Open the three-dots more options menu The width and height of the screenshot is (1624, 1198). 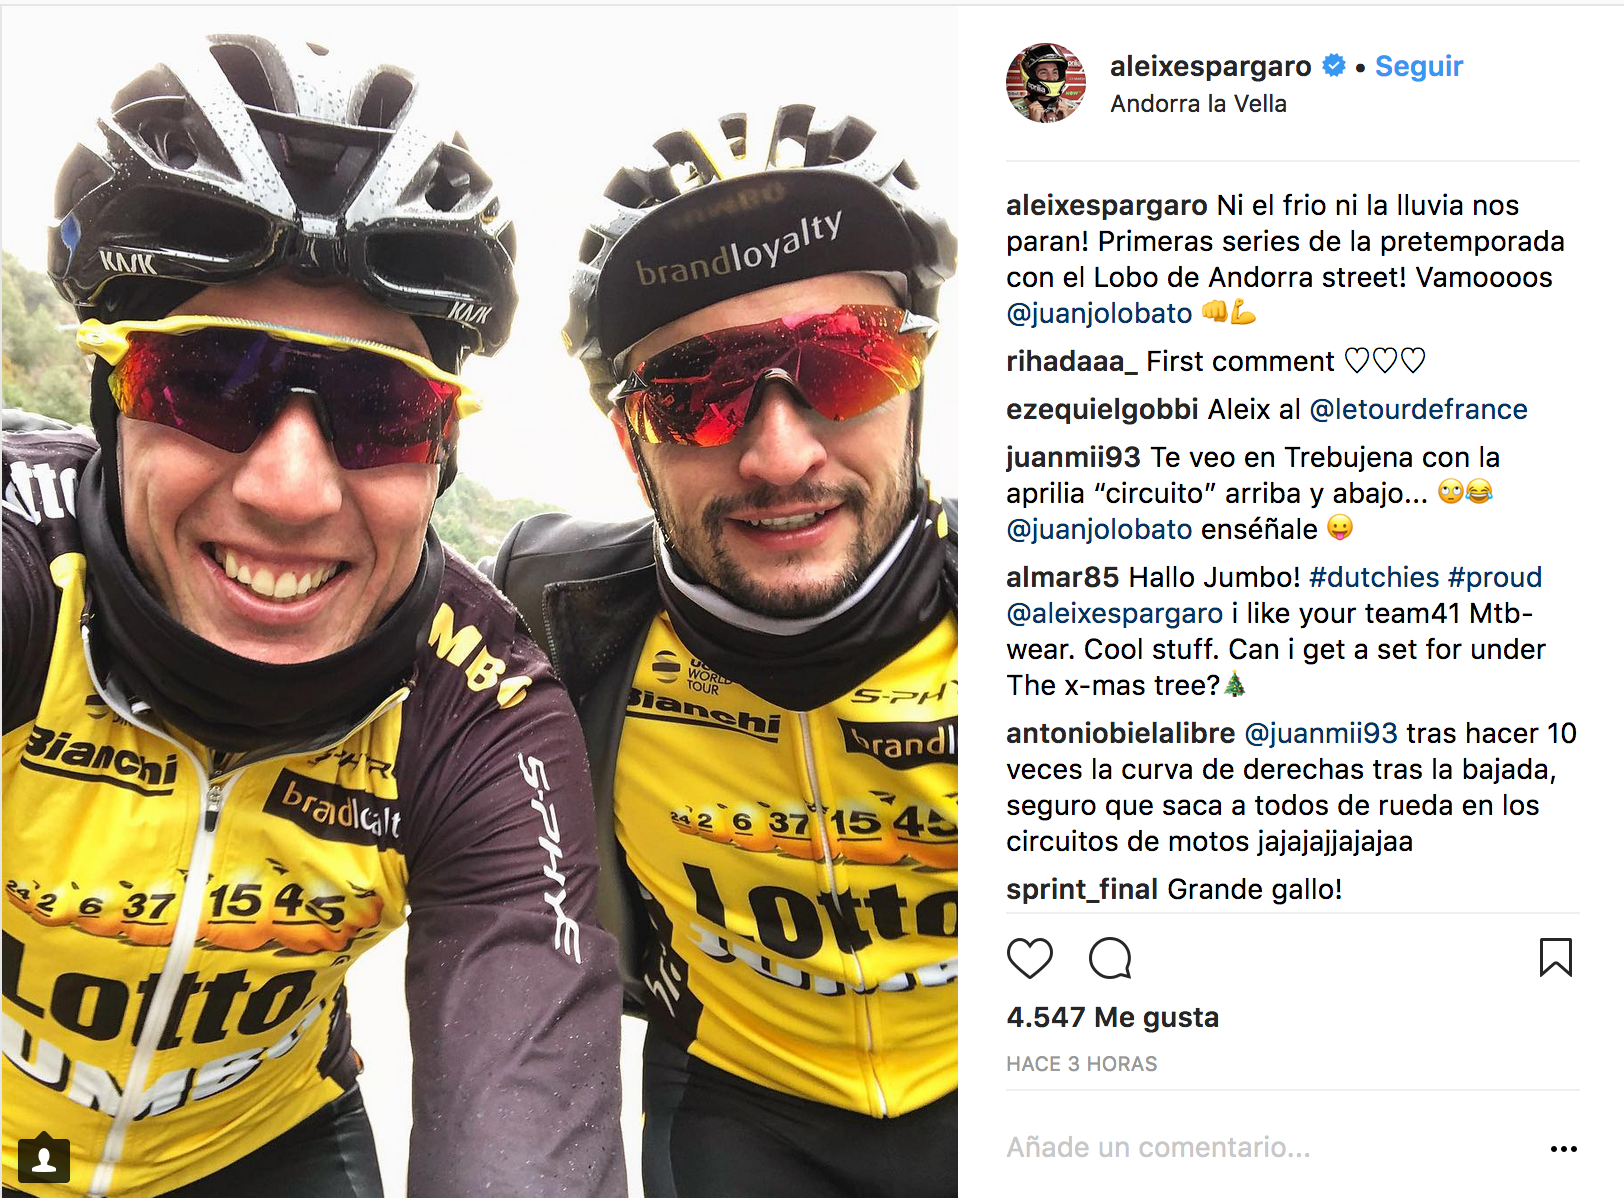tap(1563, 1149)
